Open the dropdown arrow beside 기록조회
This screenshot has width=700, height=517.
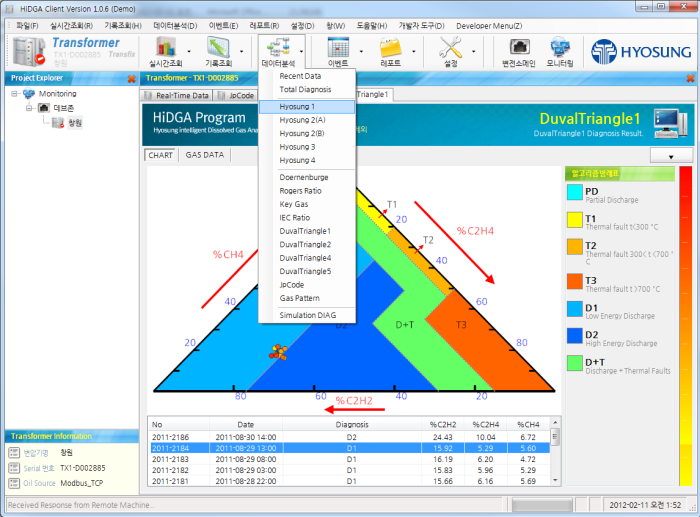242,51
